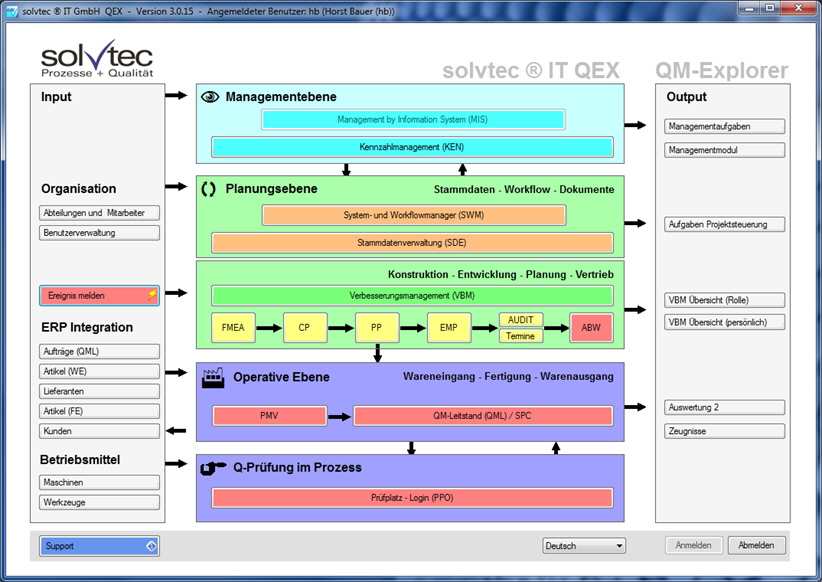Open Lieferanten
Viewport: 822px width, 582px height.
click(x=99, y=391)
